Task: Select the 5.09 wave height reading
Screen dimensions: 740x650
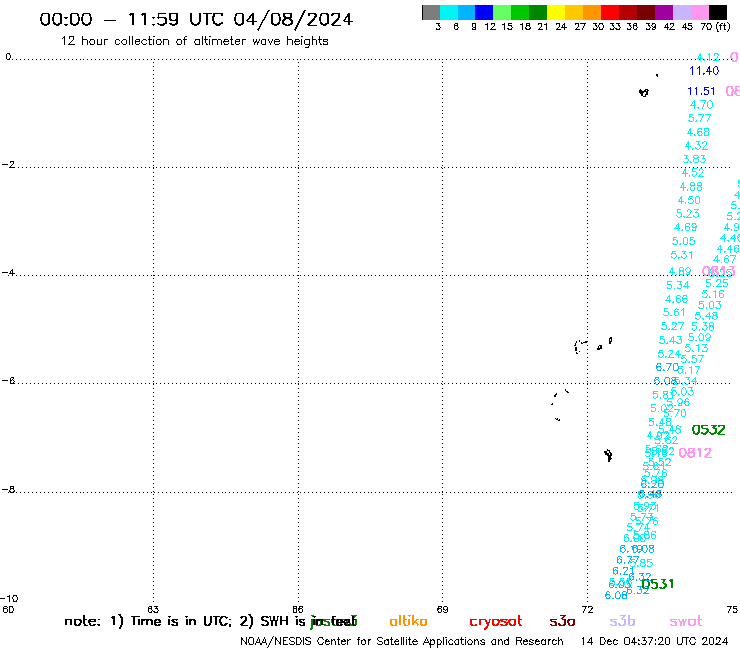Action: click(699, 338)
